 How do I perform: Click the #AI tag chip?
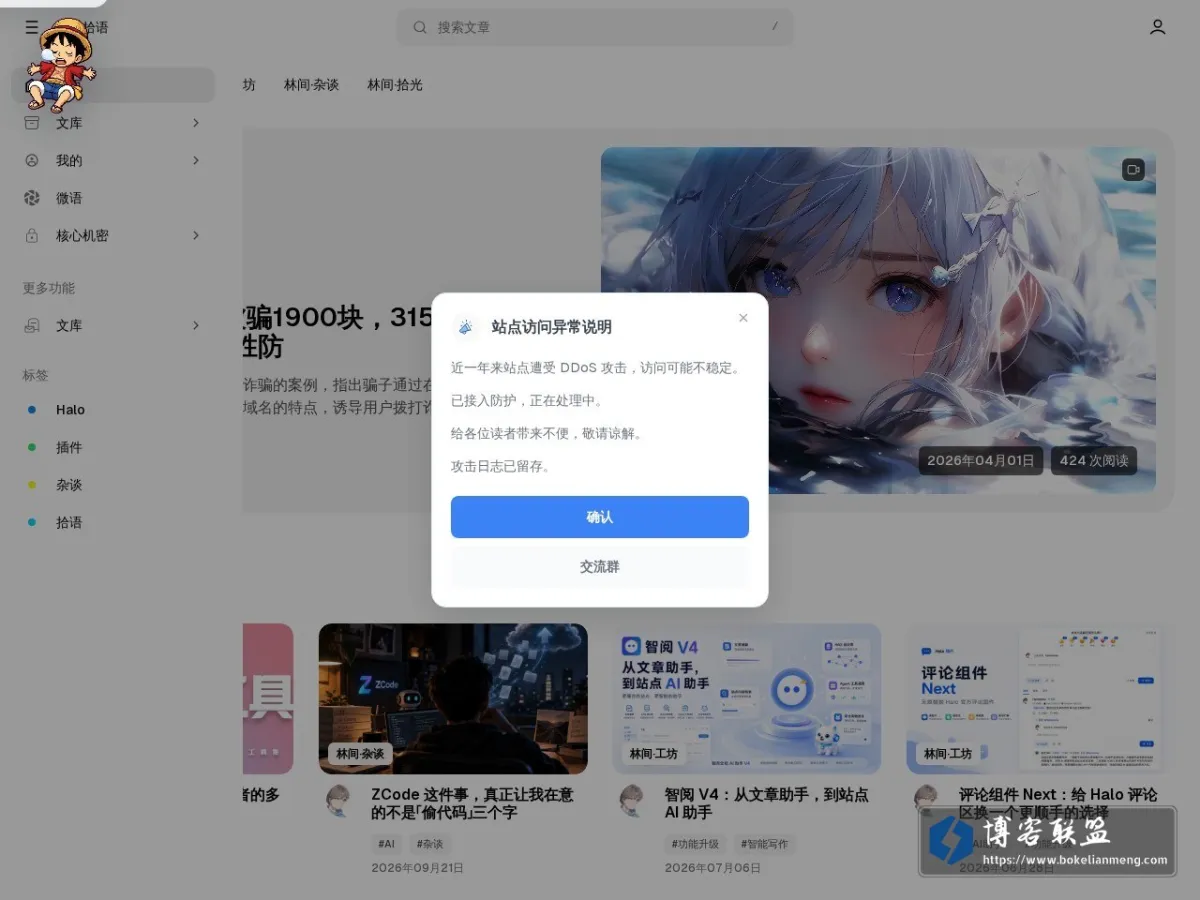pos(387,844)
